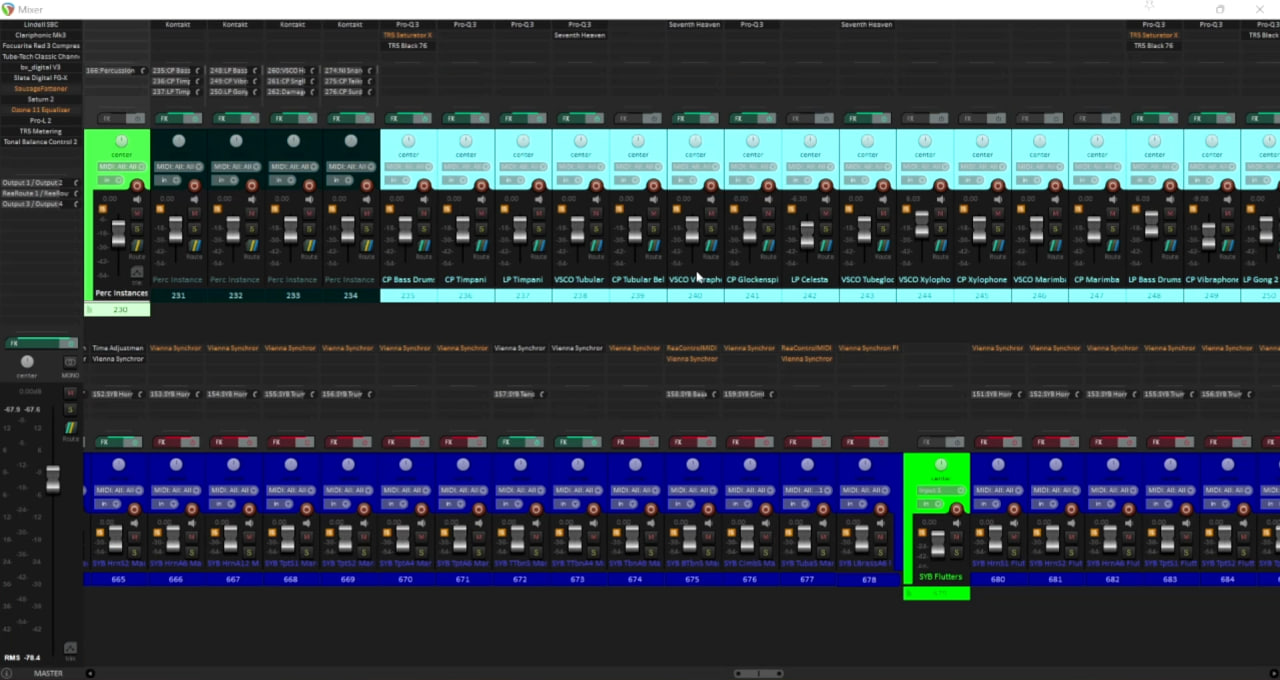Click the envelope icon on Perc Instances
This screenshot has width=1280, height=680.
[137, 271]
